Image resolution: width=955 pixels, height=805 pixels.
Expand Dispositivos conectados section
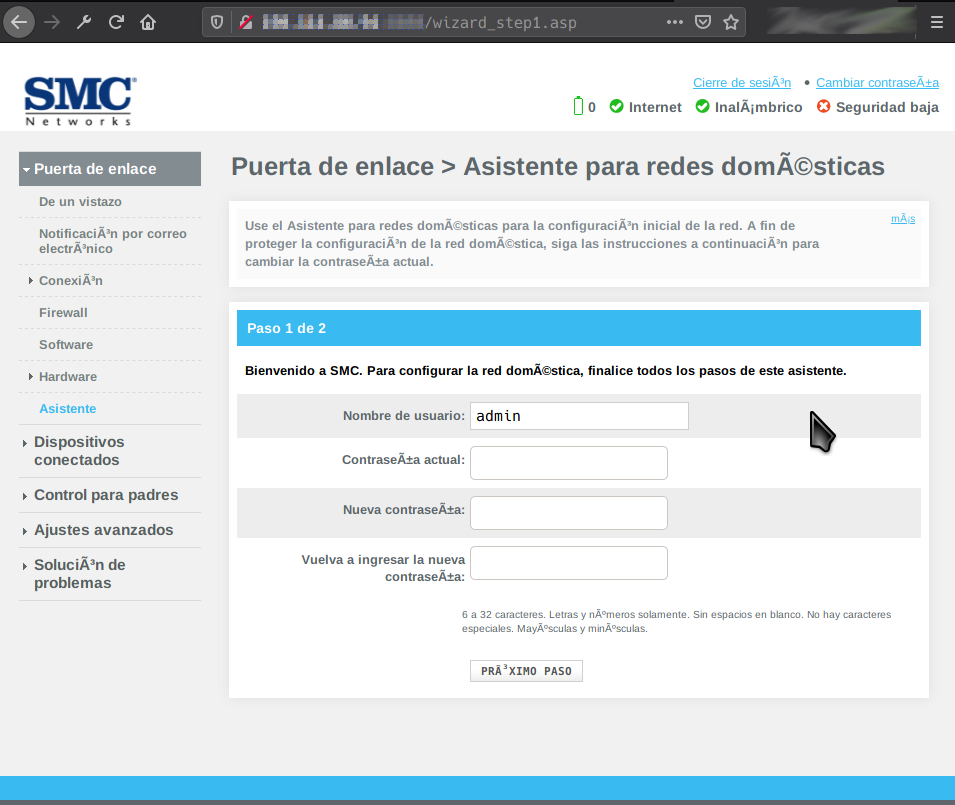coord(78,451)
